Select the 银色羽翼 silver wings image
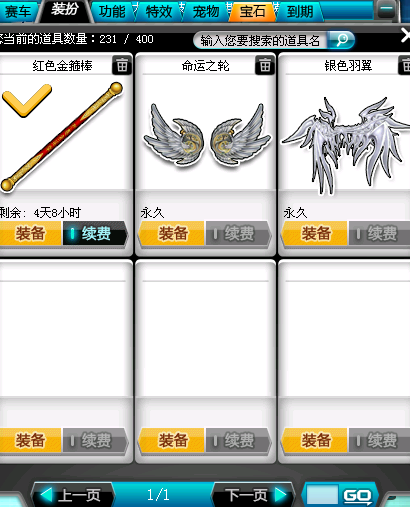The width and height of the screenshot is (410, 507). coord(347,145)
